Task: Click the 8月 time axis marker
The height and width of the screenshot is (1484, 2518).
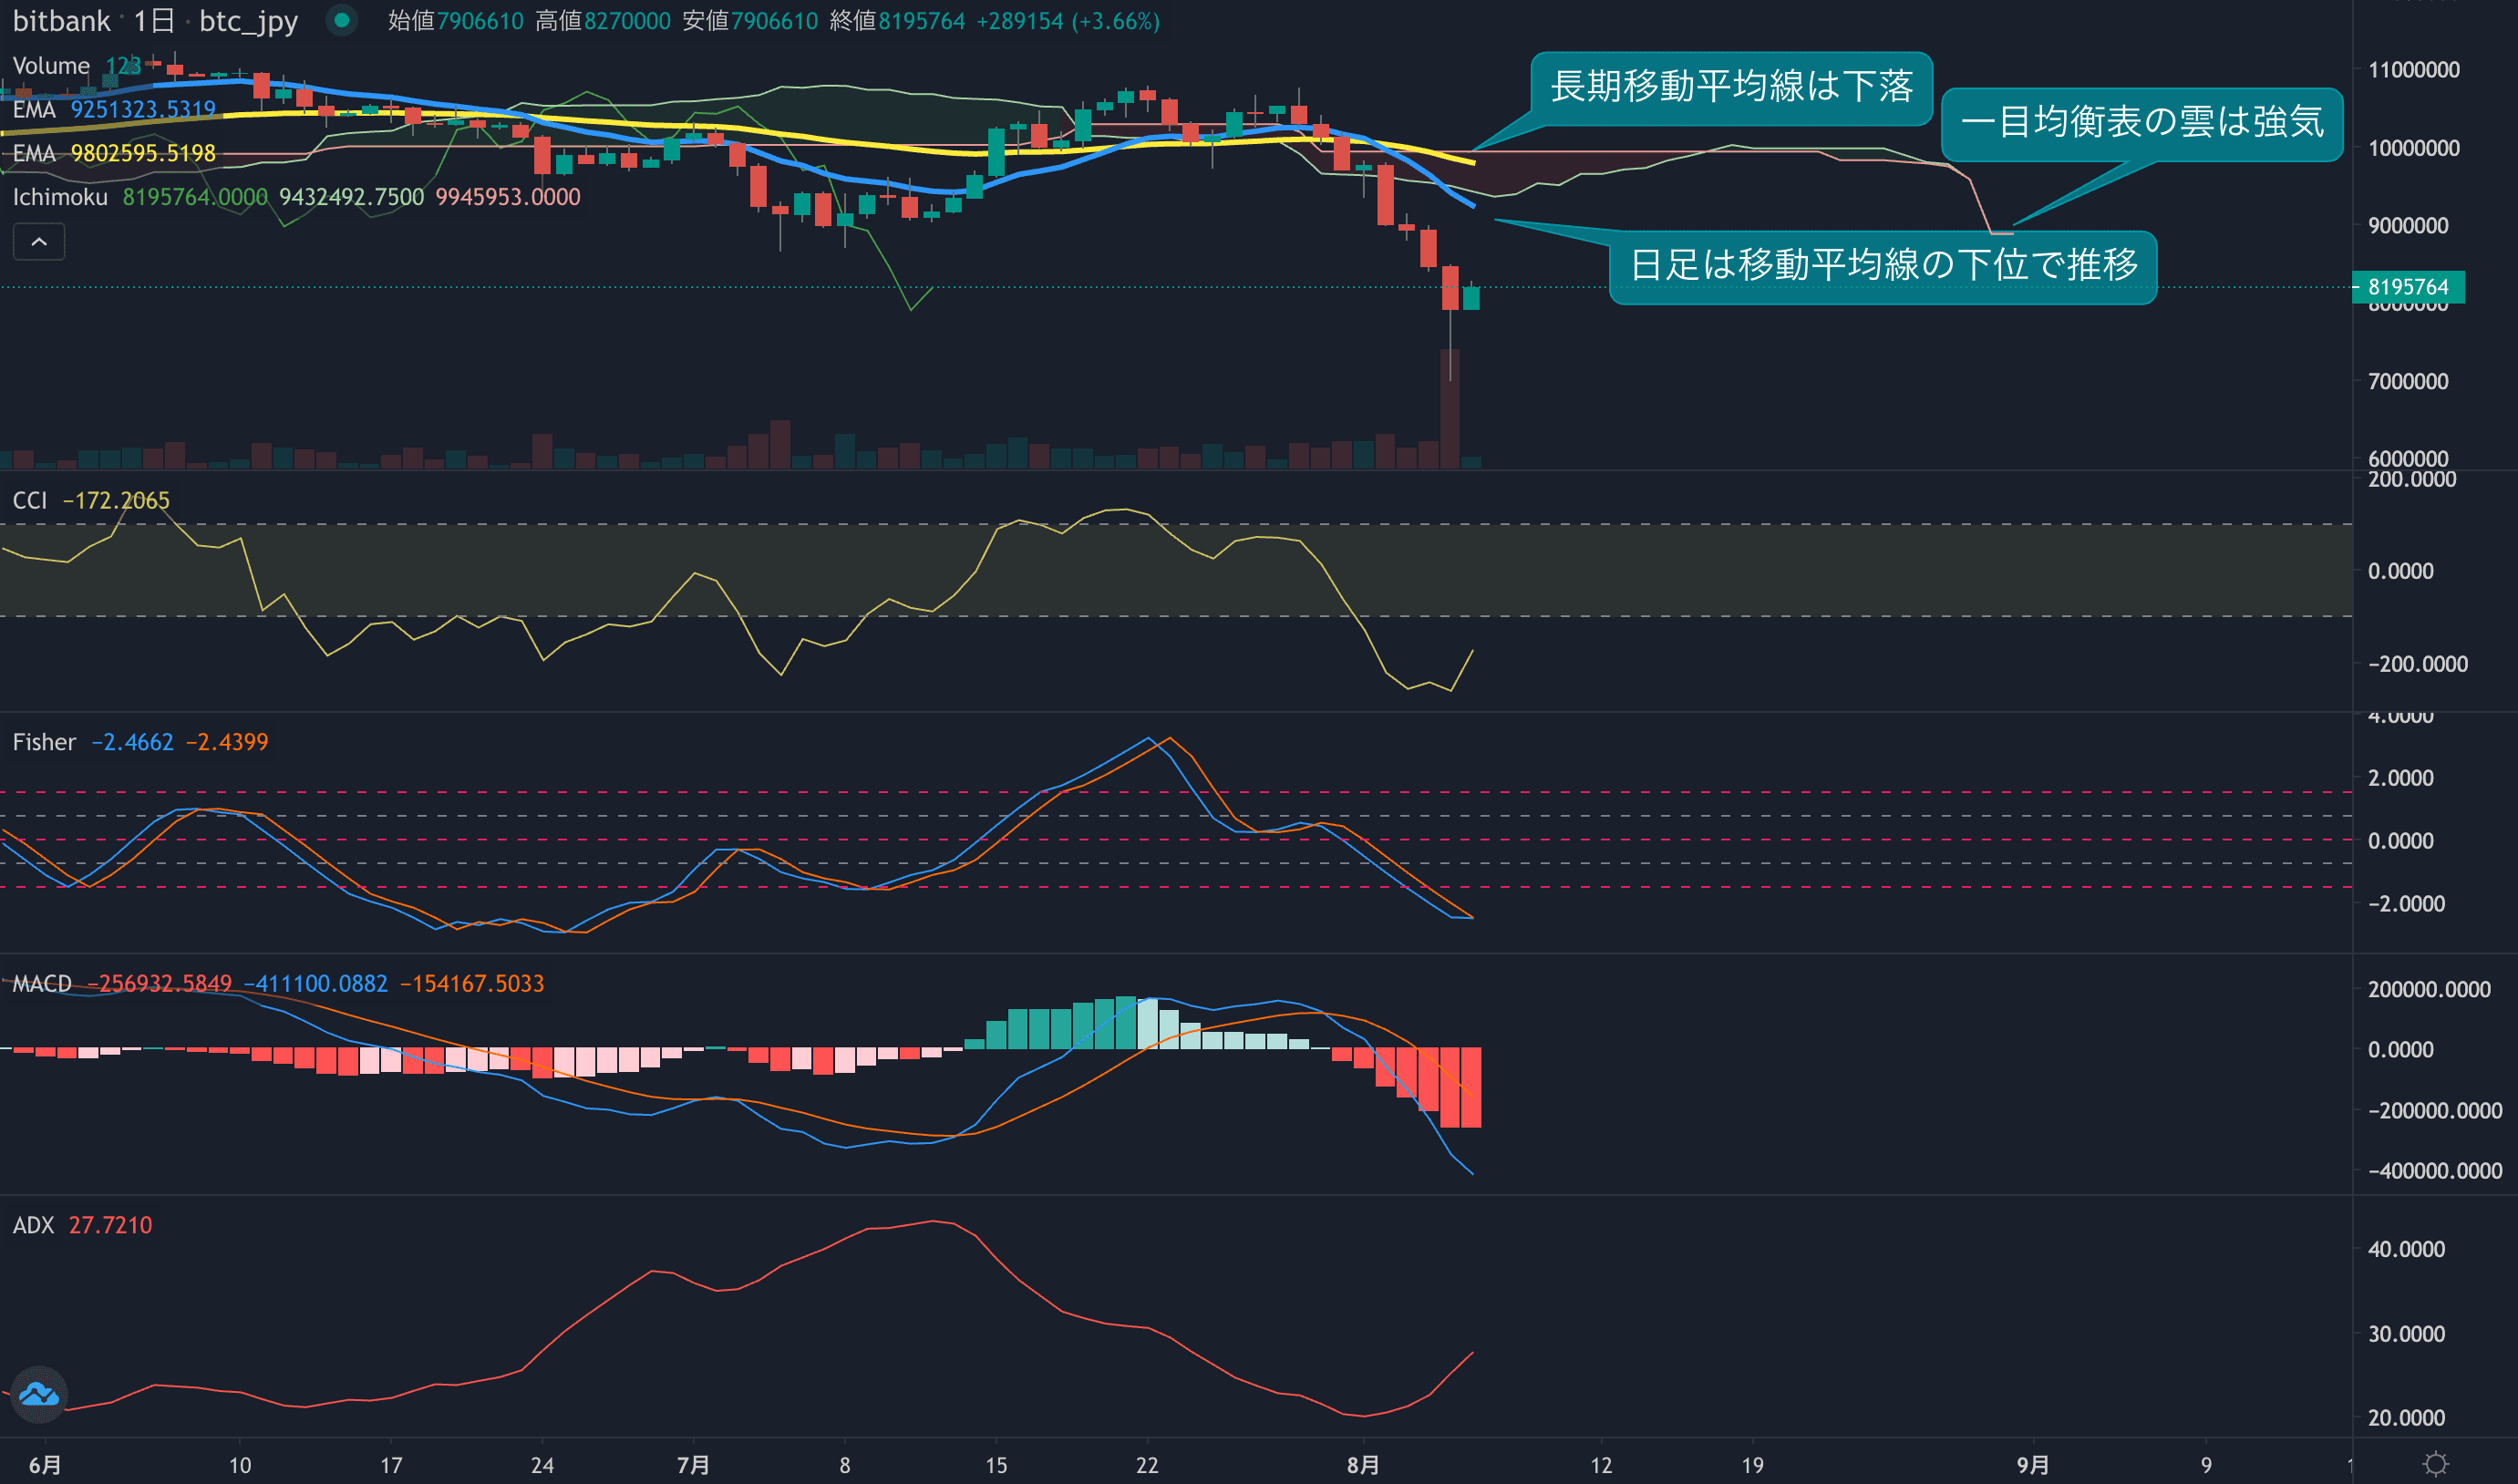Action: click(1362, 1465)
